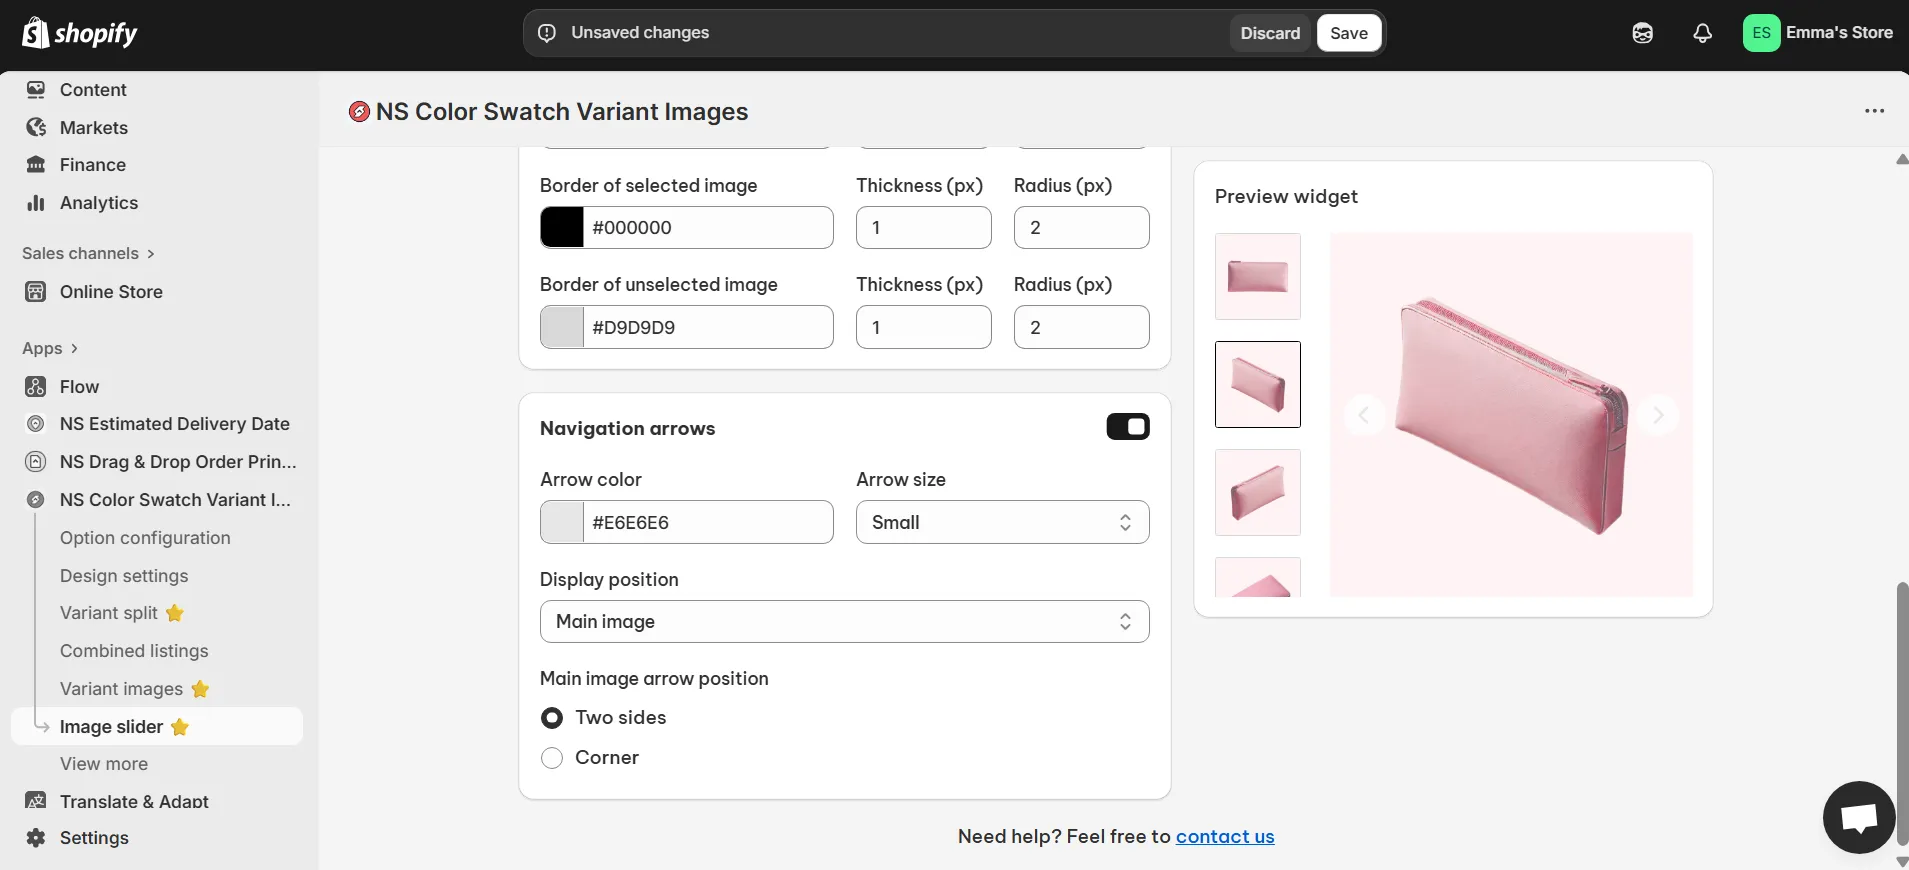Expand the Sales channels section
The image size is (1909, 870).
coord(88,254)
